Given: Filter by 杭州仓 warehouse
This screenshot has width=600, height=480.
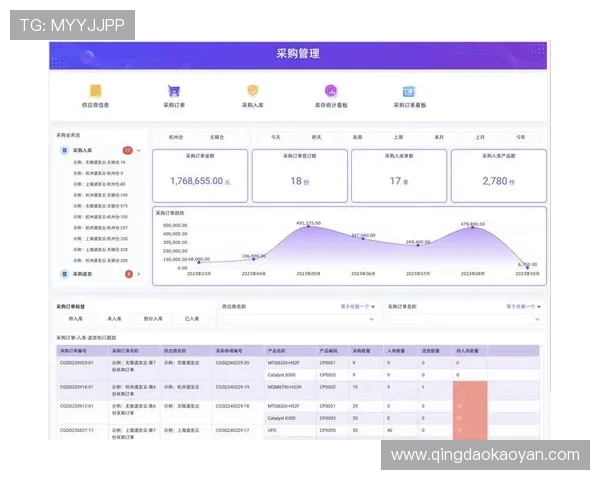Looking at the screenshot, I should 176,137.
